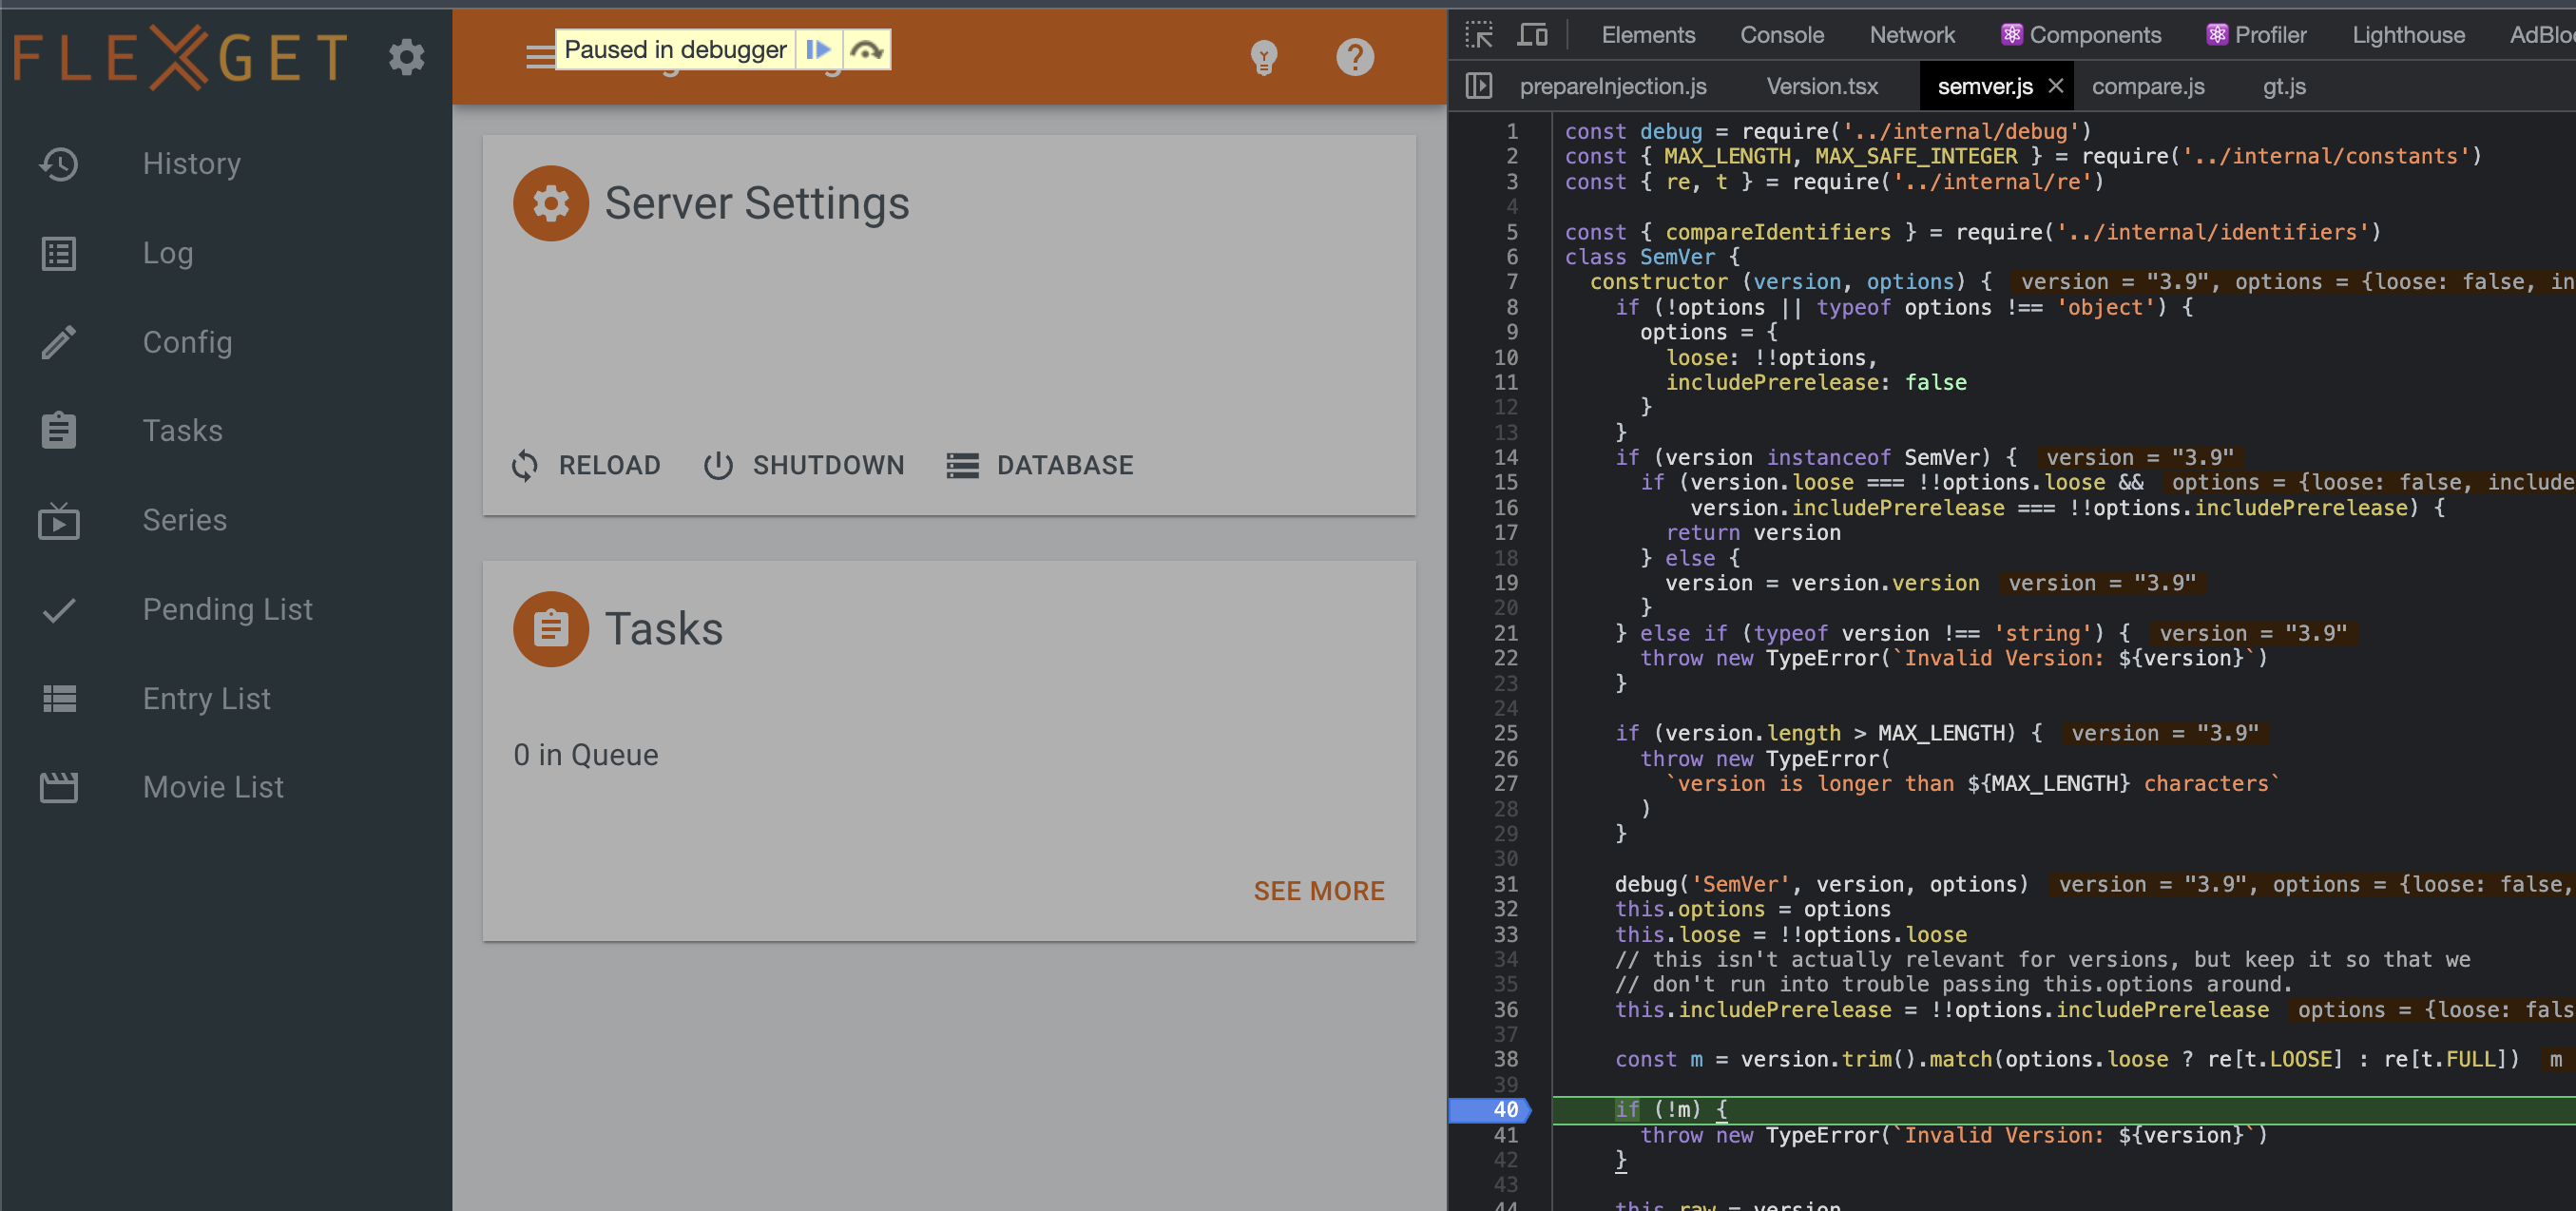Open the Config editor
Viewport: 2576px width, 1211px height.
tap(187, 342)
